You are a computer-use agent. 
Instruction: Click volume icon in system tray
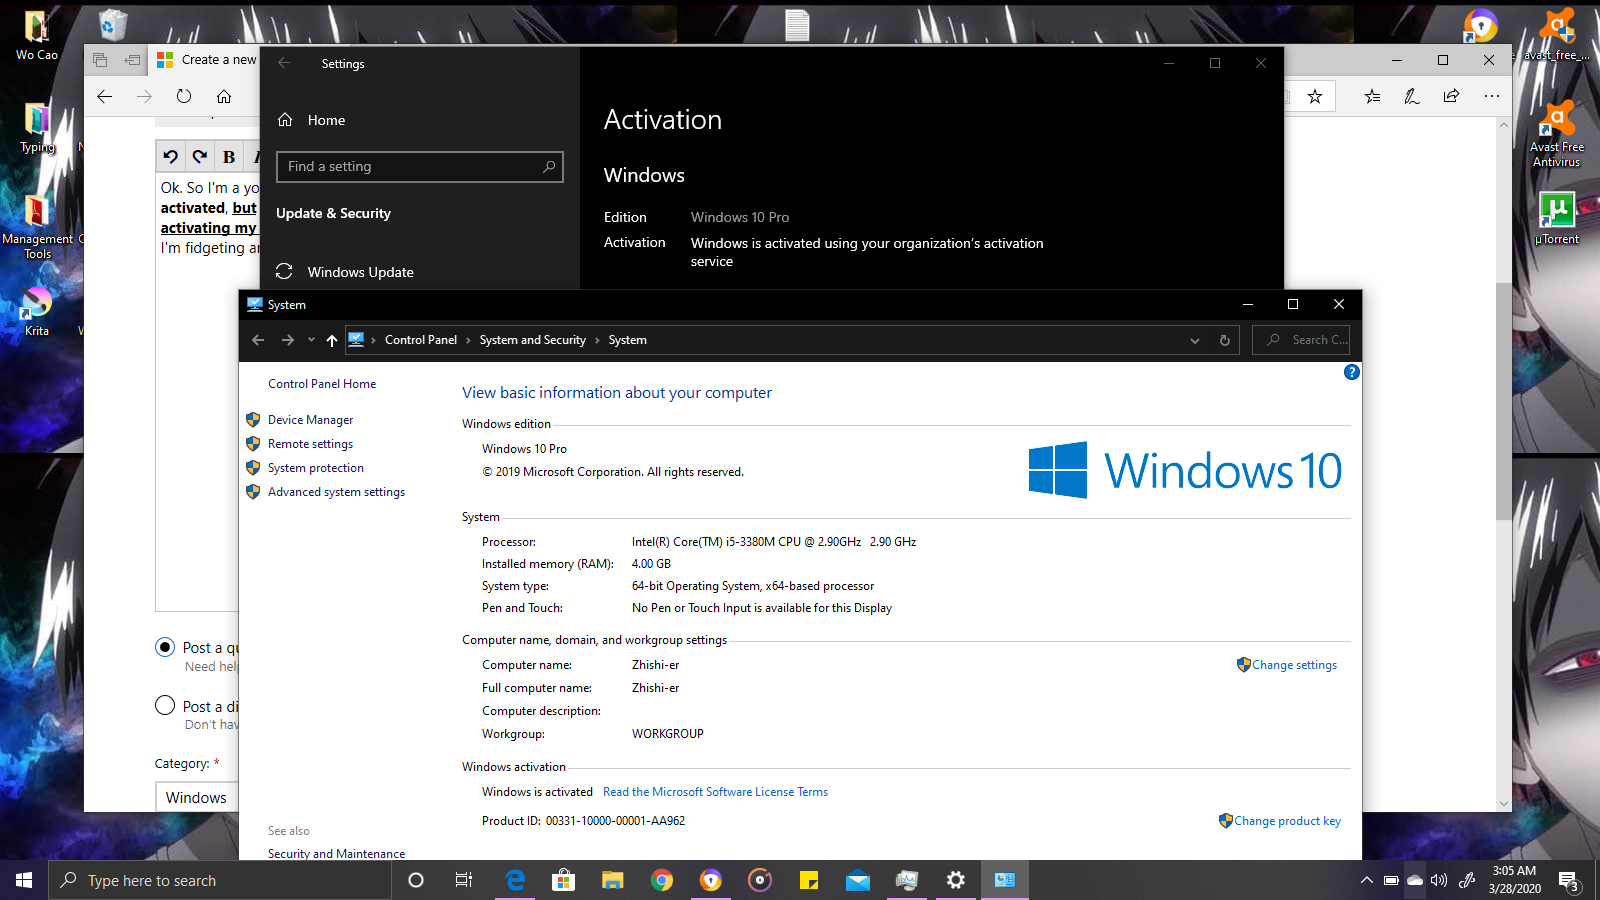click(1439, 880)
